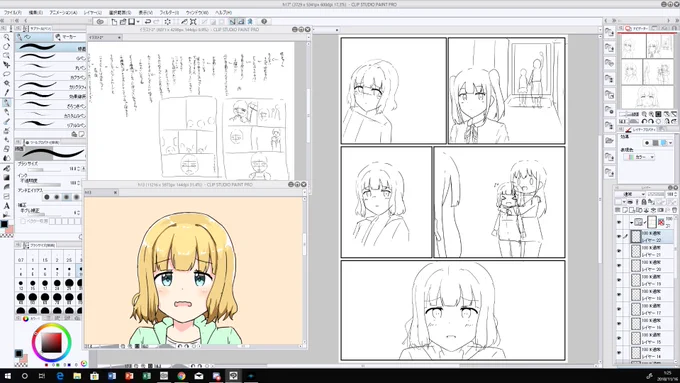Open Google Chrome from the taskbar
The image size is (680, 383).
(x=181, y=376)
